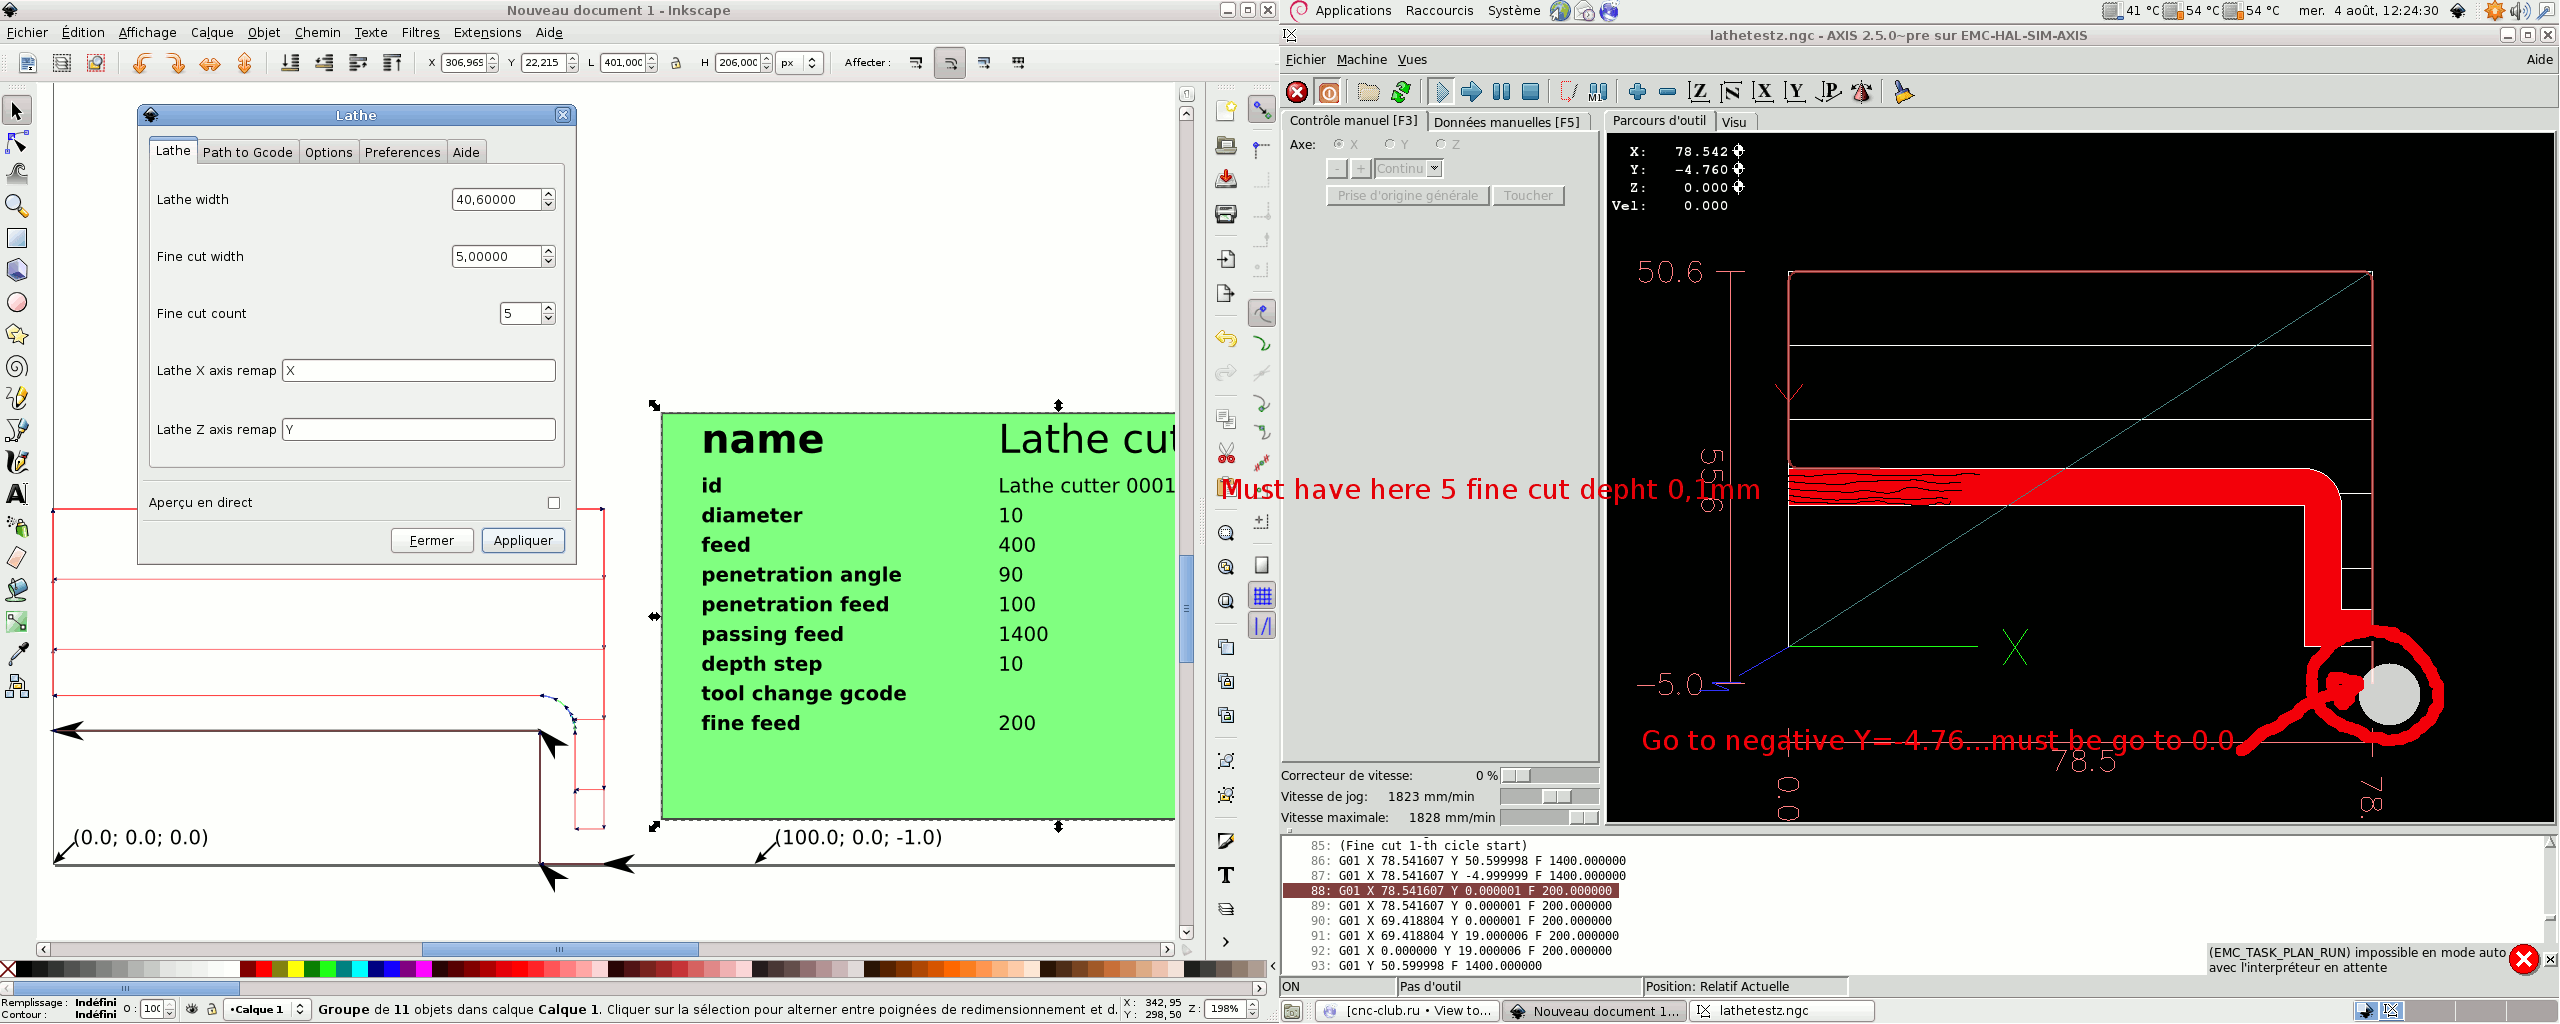Select the Text tool in Inkscape toolbox
The image size is (2560, 1024).
(17, 494)
